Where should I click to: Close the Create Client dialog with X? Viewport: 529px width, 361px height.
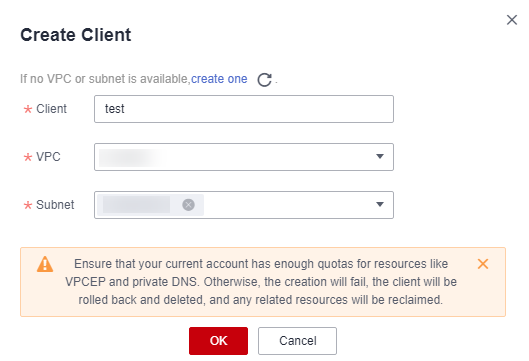(x=512, y=20)
